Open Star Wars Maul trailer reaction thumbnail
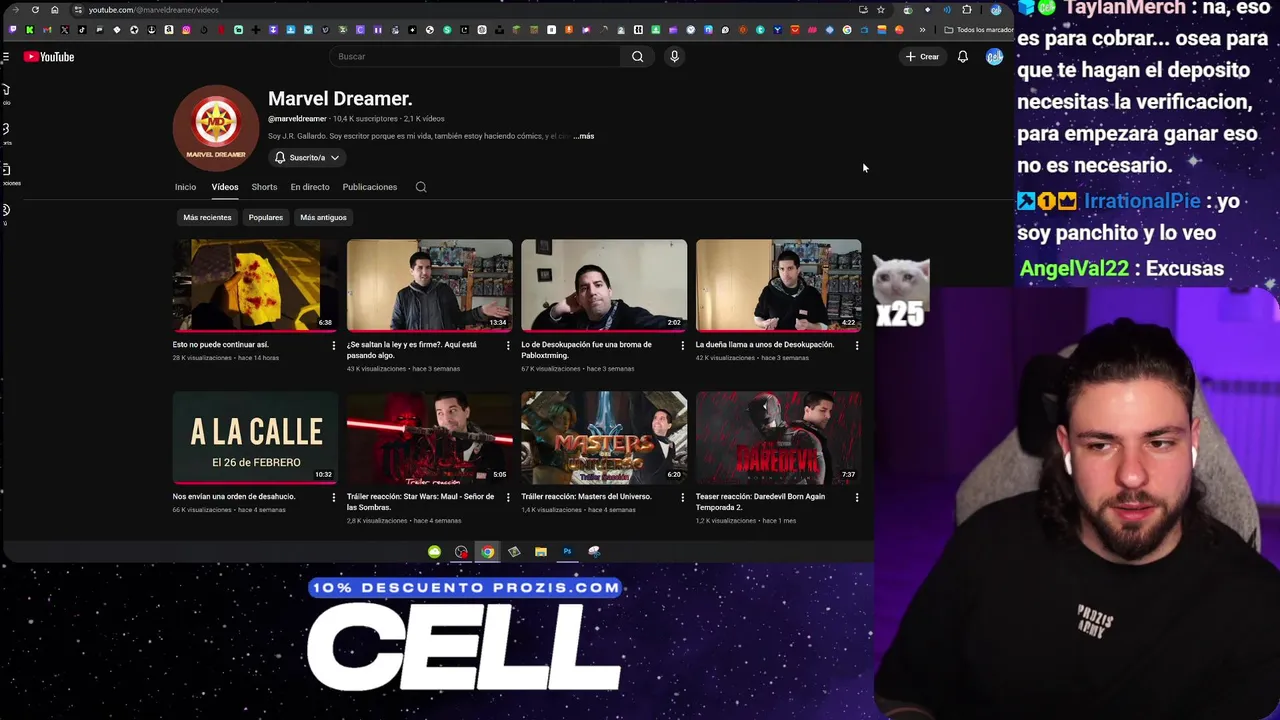 point(429,437)
